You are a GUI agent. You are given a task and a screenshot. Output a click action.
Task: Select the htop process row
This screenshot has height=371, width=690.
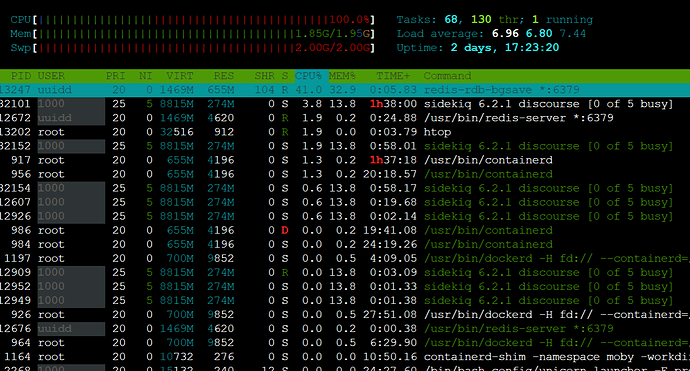point(345,132)
